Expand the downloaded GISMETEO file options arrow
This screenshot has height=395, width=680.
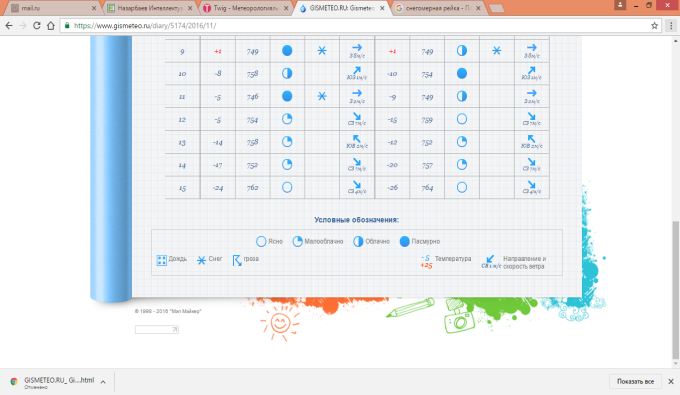tap(103, 382)
